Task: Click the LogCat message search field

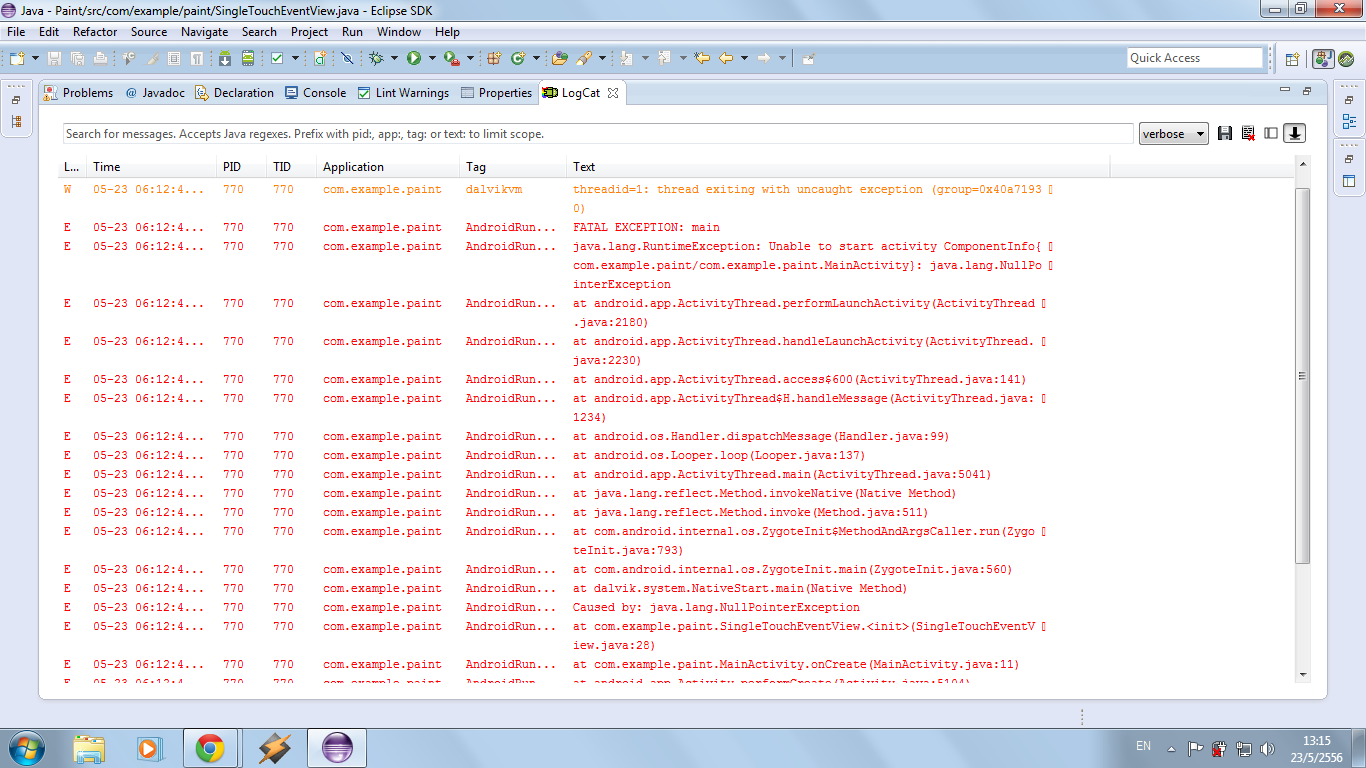Action: [x=598, y=134]
